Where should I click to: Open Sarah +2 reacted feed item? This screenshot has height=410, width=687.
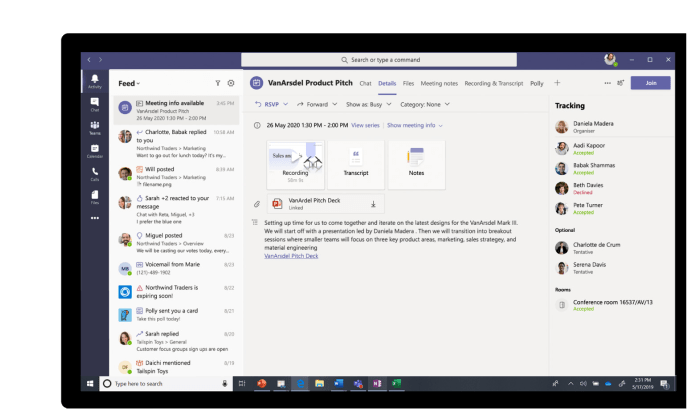pos(176,210)
